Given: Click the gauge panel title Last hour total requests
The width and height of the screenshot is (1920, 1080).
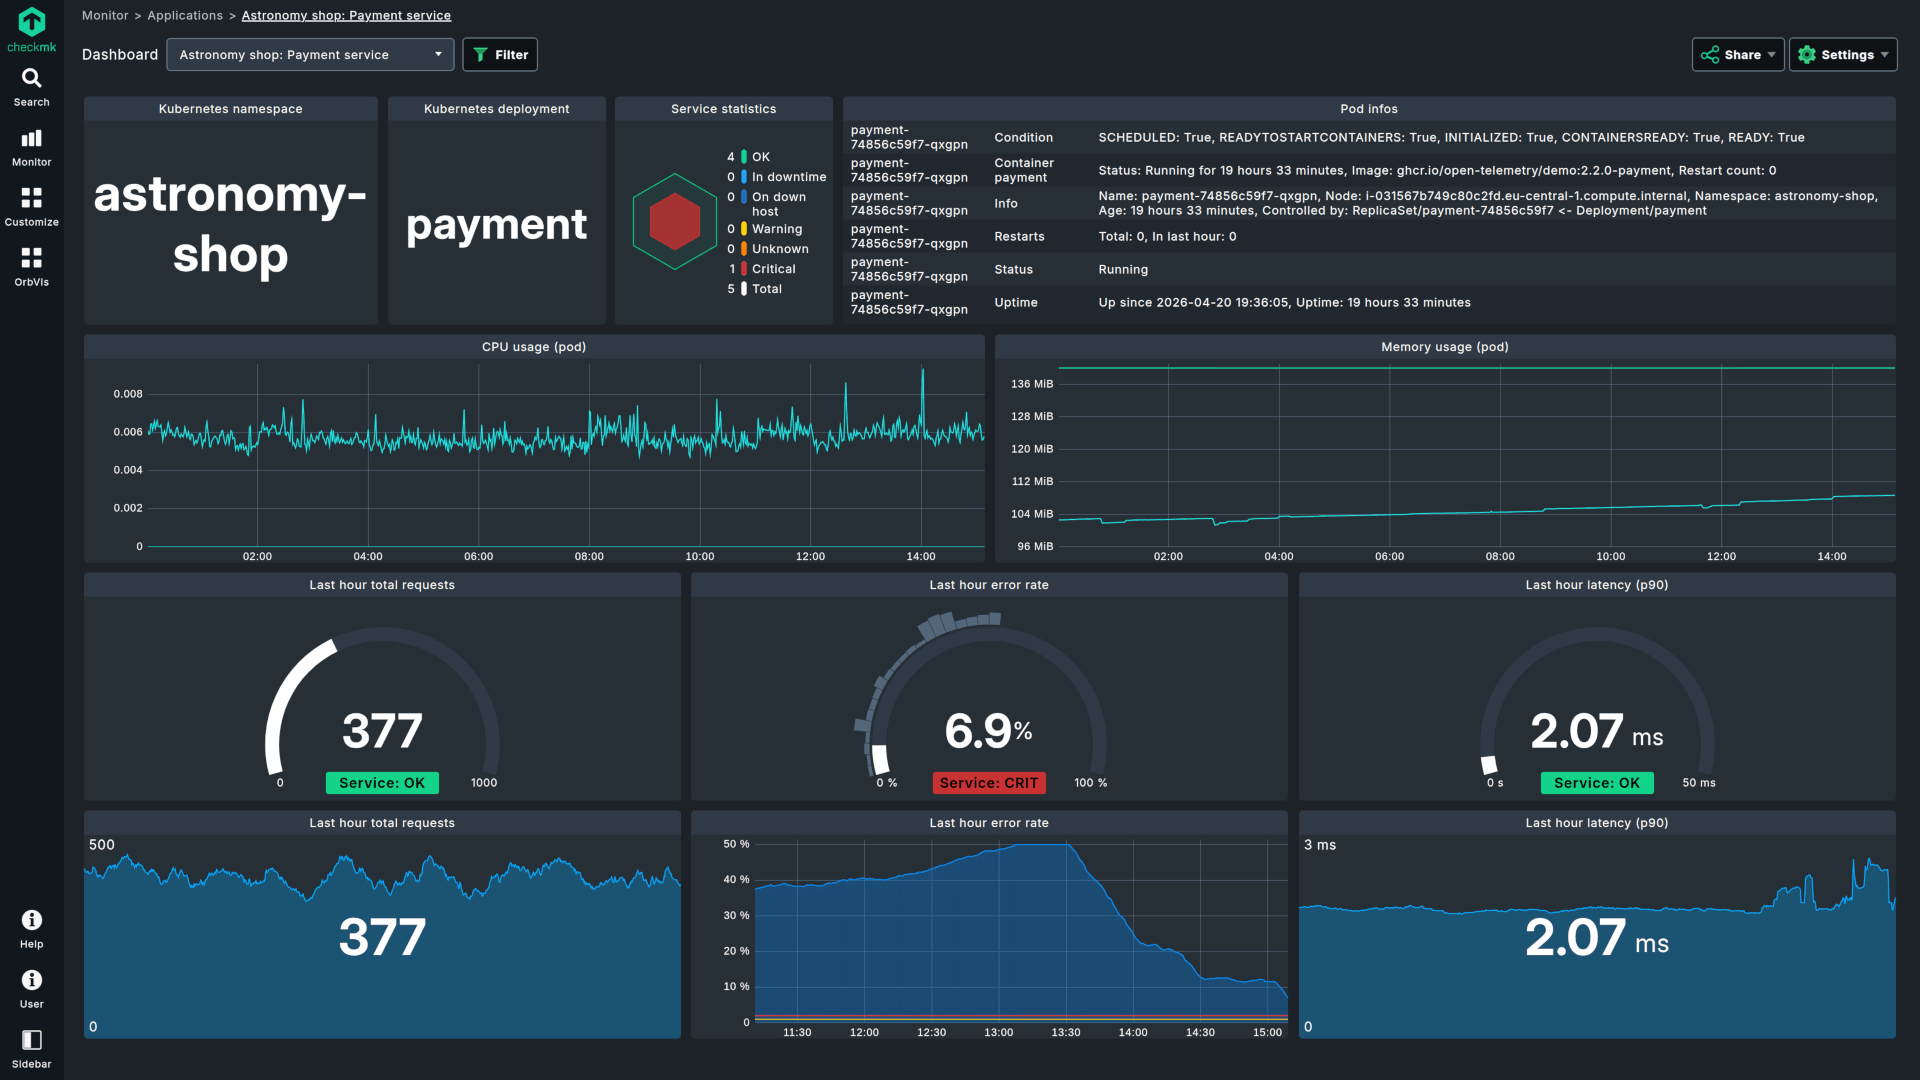Looking at the screenshot, I should (382, 585).
